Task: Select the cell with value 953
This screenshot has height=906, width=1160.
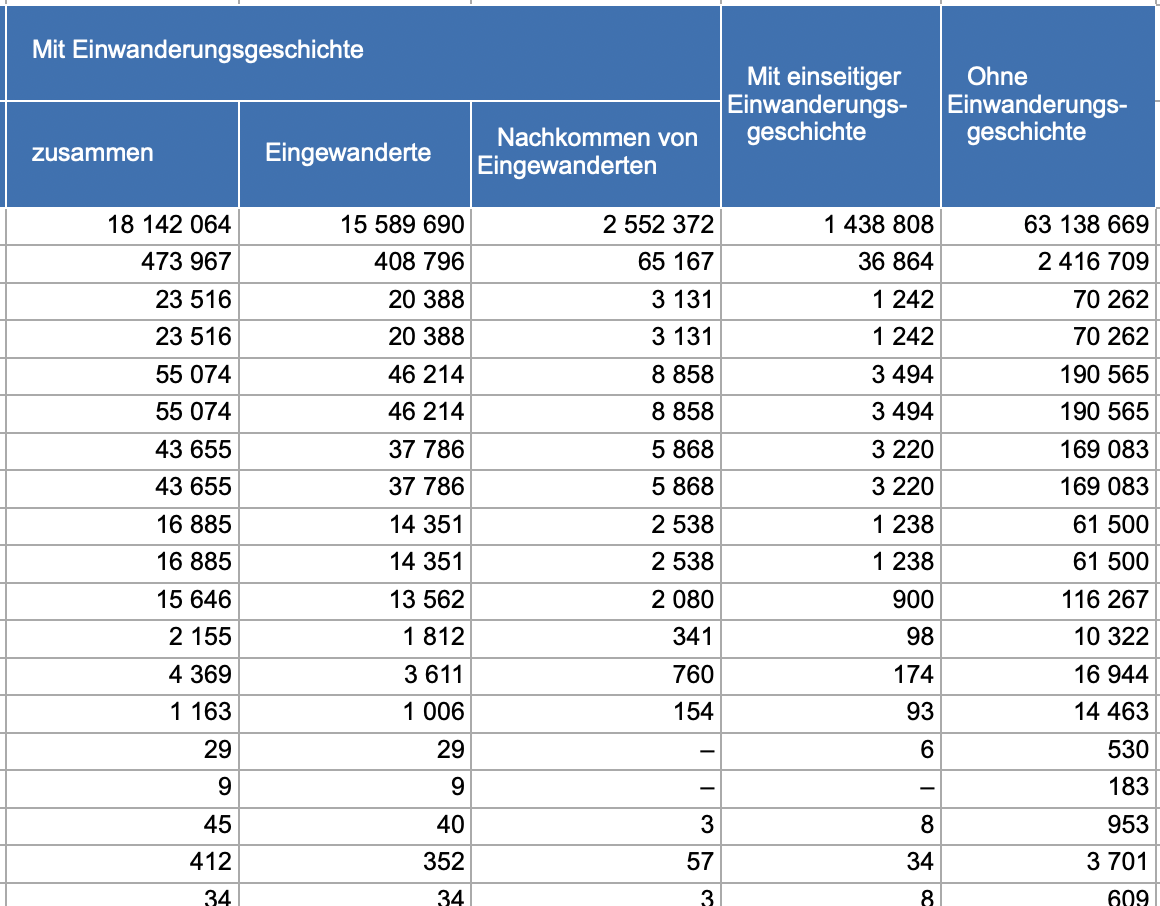Action: tap(1048, 825)
